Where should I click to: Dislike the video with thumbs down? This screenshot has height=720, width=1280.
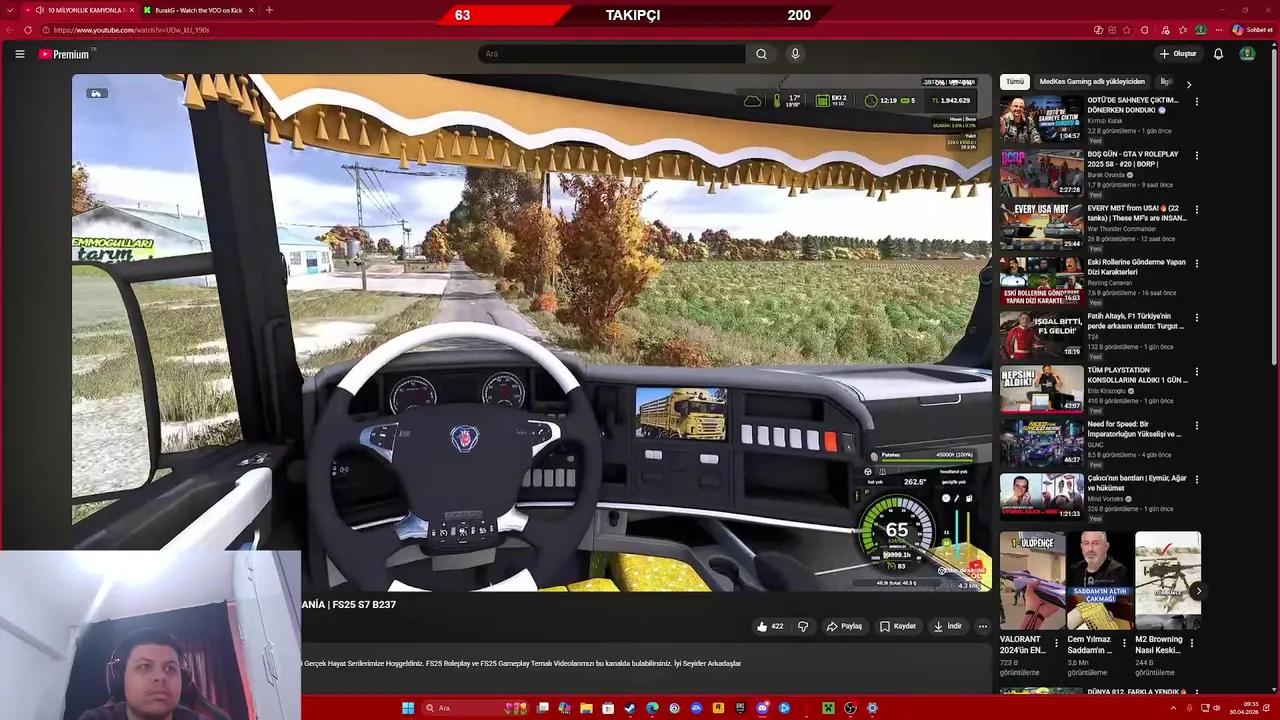[802, 626]
